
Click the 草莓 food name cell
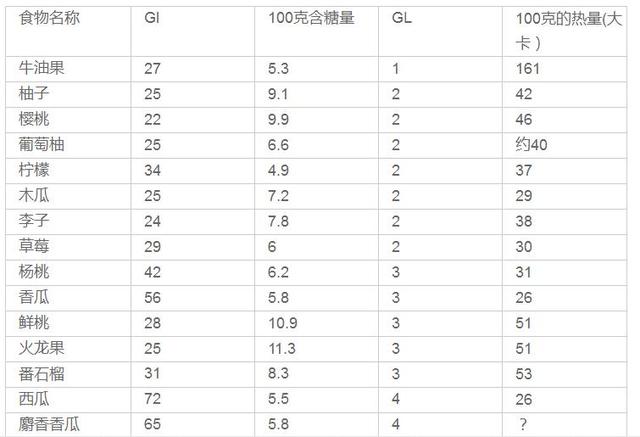pyautogui.click(x=36, y=246)
